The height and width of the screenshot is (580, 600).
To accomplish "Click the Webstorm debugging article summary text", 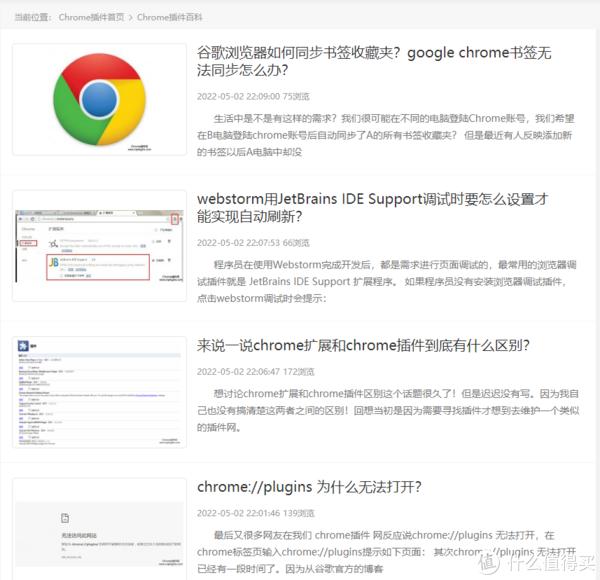I will (x=386, y=282).
